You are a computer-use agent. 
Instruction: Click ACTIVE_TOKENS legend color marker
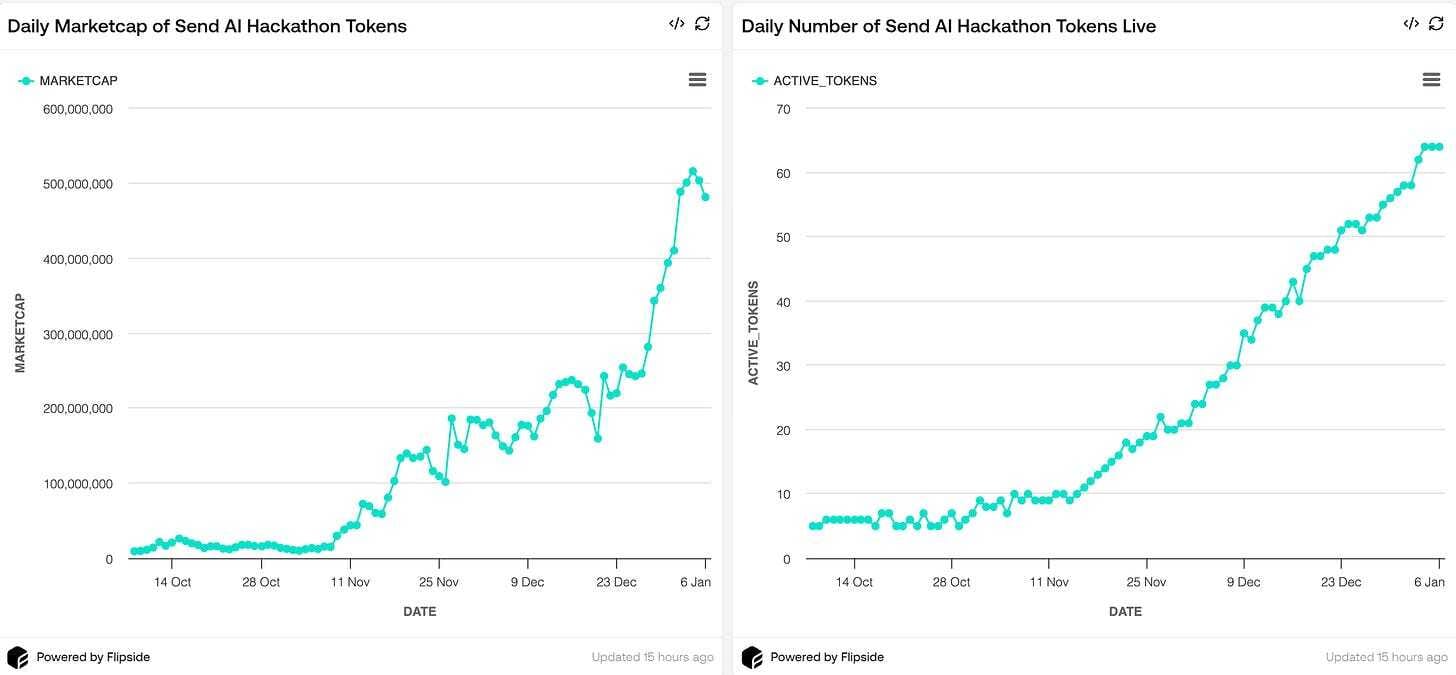[x=760, y=81]
